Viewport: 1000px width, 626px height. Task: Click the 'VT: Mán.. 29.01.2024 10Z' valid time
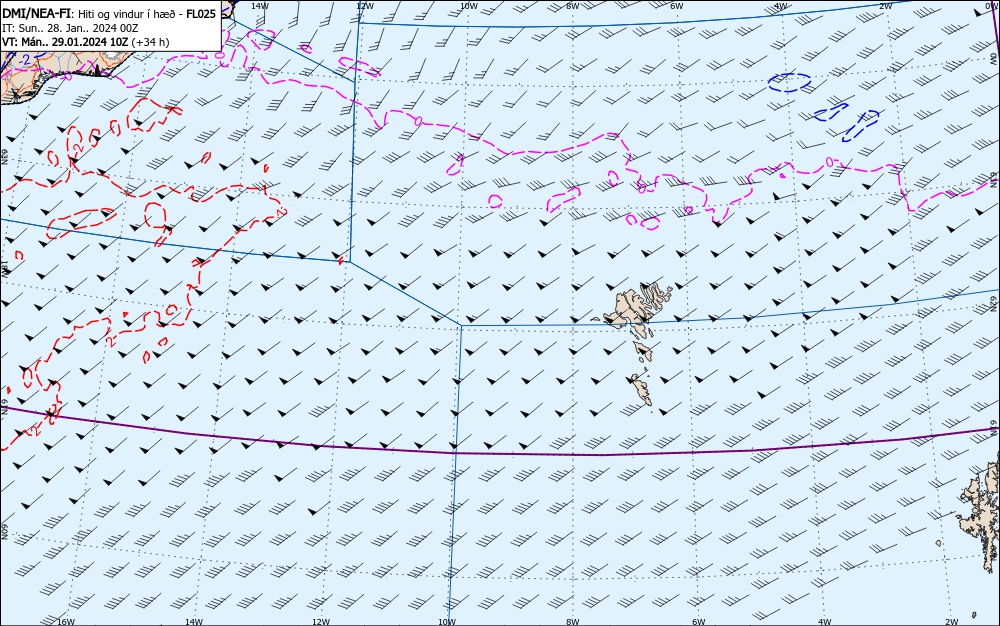pos(65,42)
